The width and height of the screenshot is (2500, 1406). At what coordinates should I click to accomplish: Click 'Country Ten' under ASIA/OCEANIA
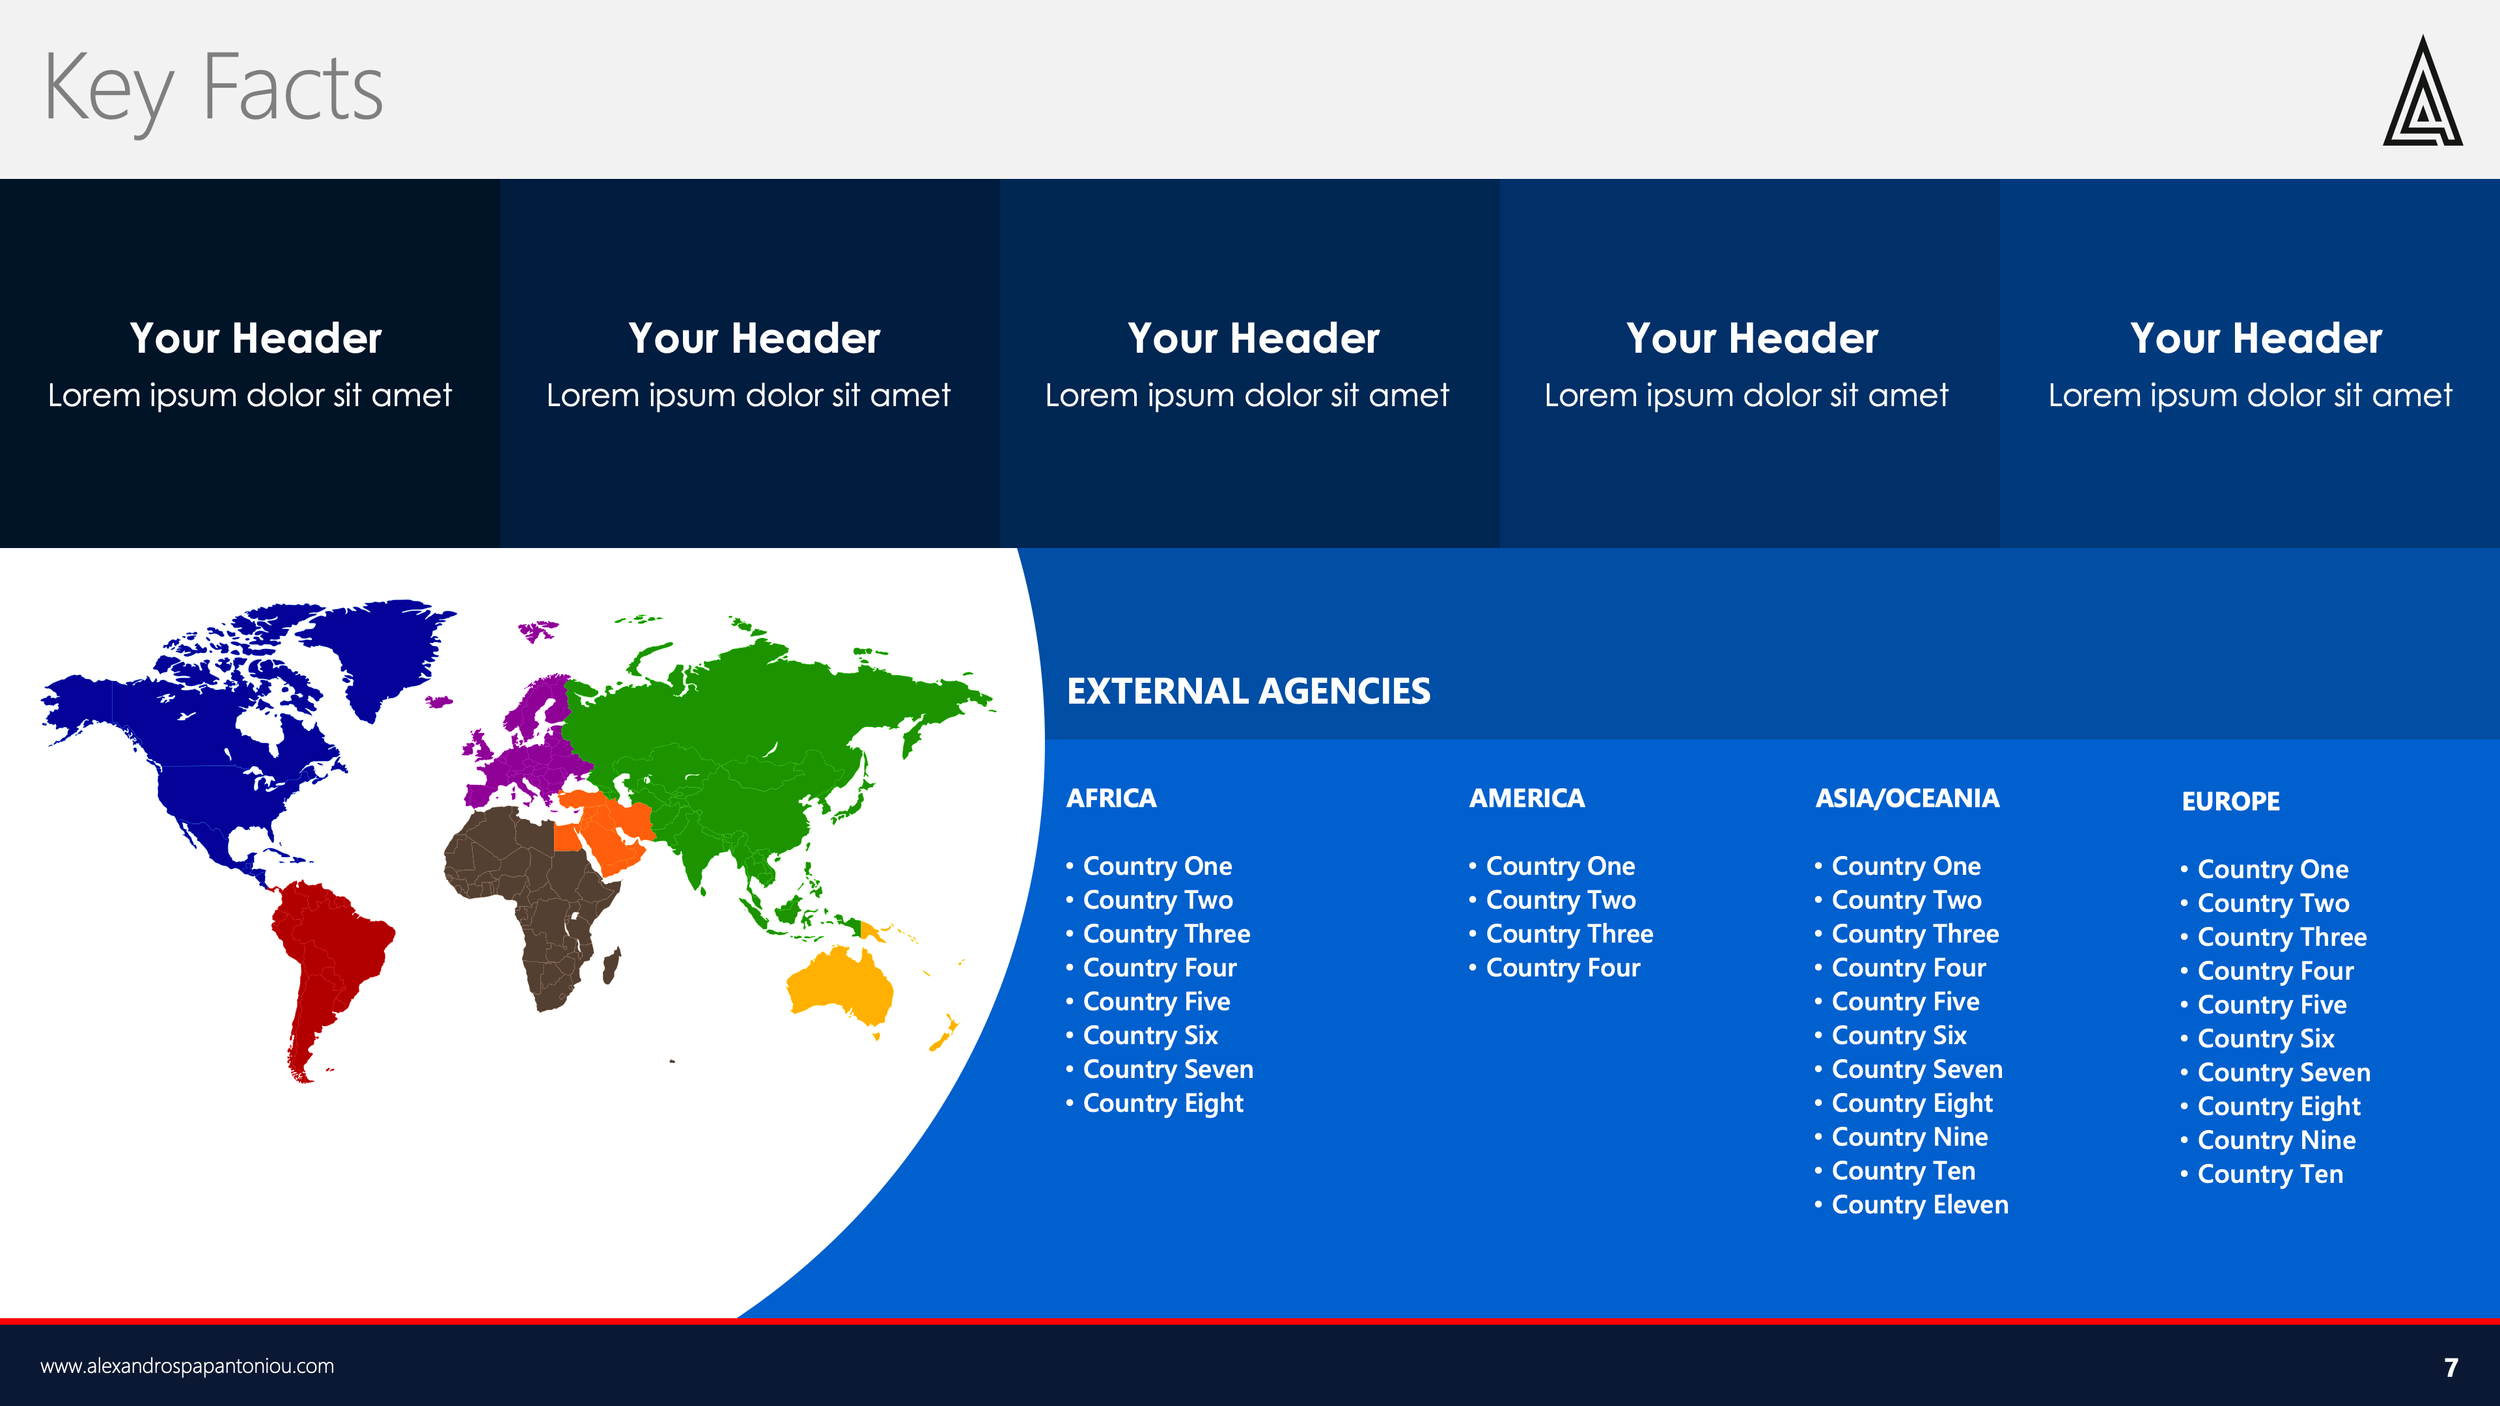(x=1904, y=1171)
